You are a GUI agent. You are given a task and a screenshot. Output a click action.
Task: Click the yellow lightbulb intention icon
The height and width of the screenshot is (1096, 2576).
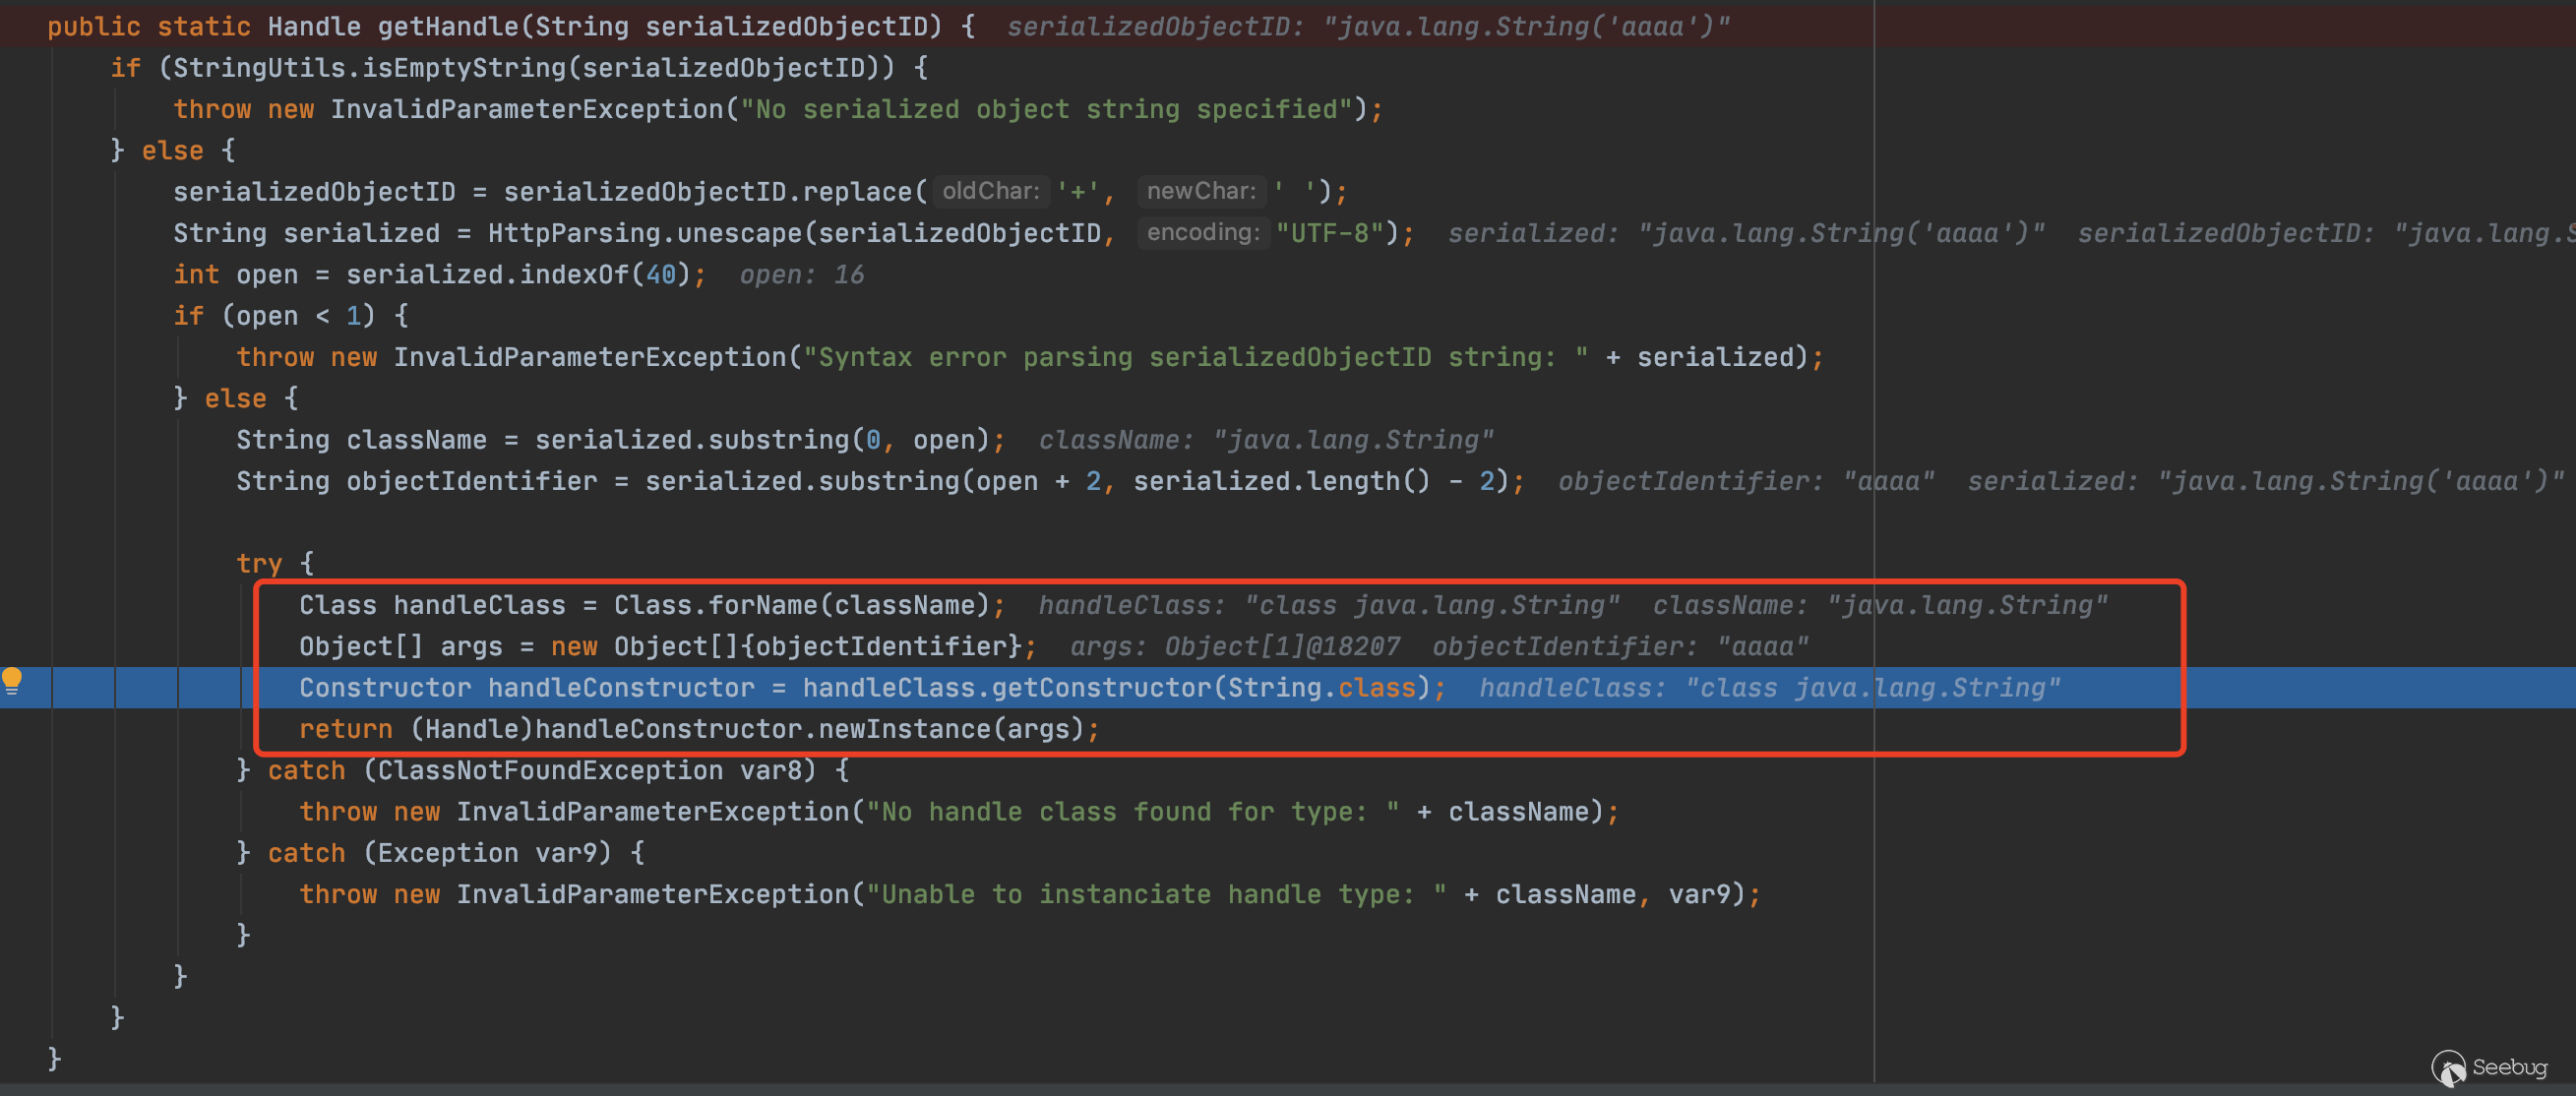coord(12,680)
